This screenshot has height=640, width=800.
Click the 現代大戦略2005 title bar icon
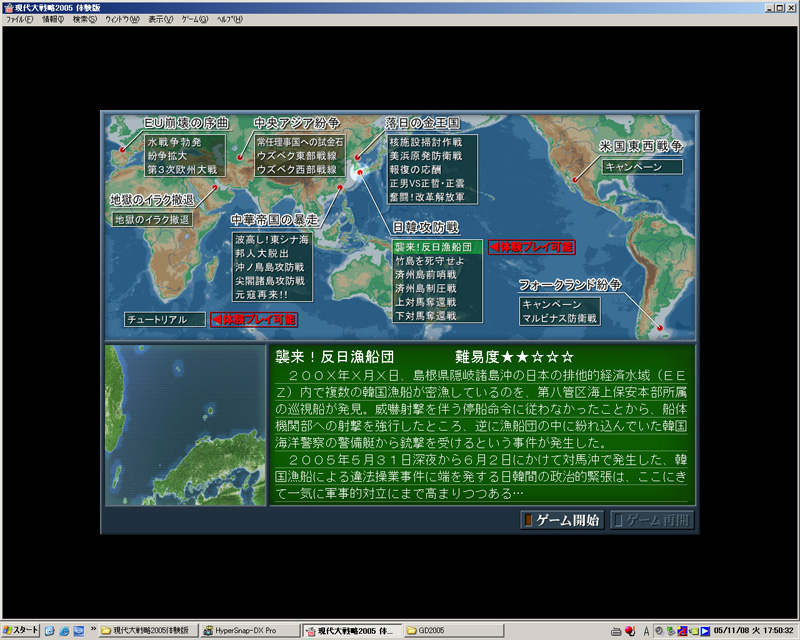pyautogui.click(x=8, y=8)
